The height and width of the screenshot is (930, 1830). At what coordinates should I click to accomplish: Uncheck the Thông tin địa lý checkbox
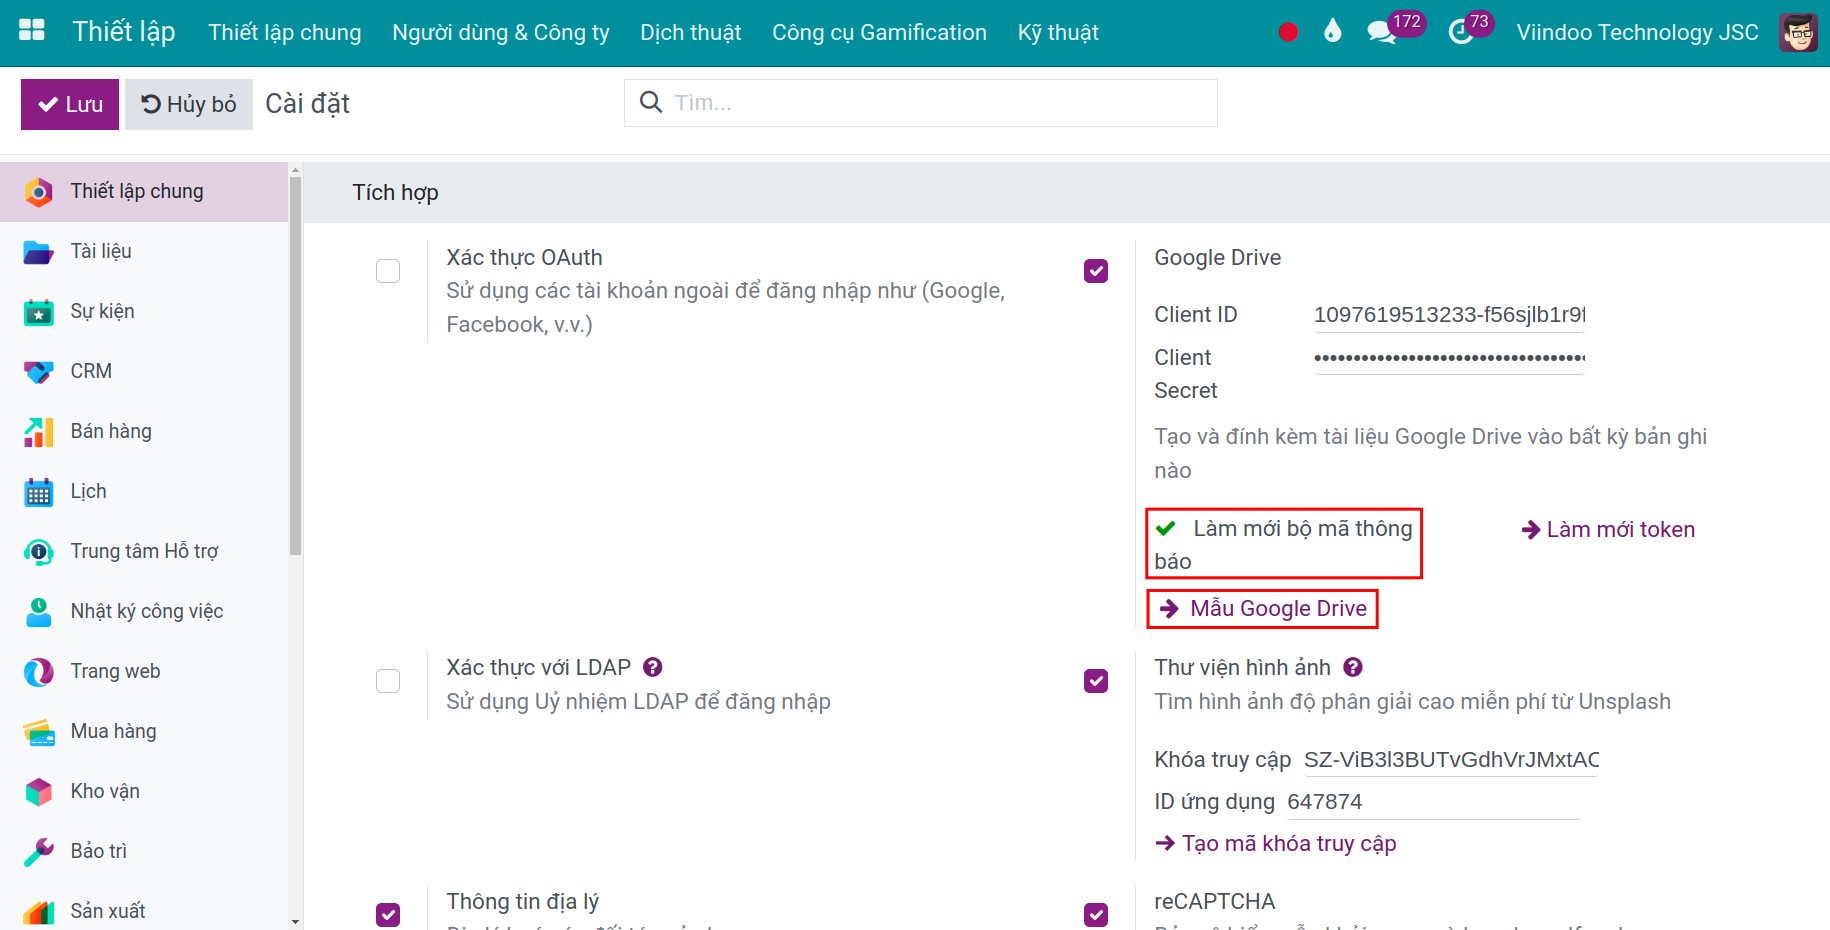pyautogui.click(x=388, y=915)
